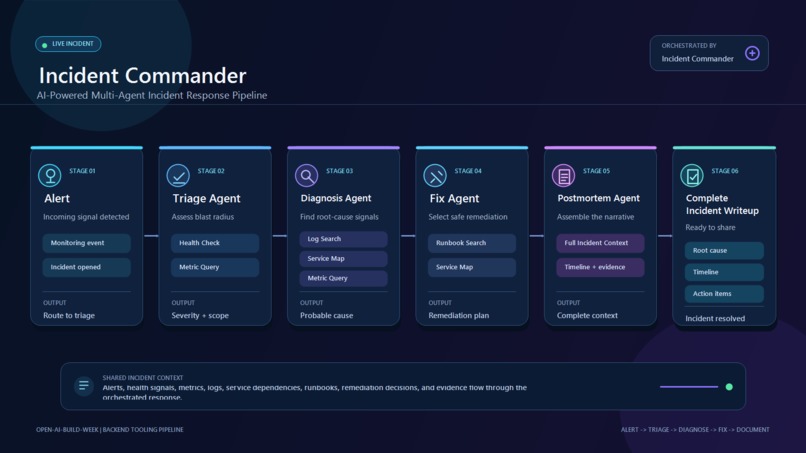
Task: Click the ALERT -> TRIAGE -> DIAGNOSE footer text
Action: (x=695, y=430)
